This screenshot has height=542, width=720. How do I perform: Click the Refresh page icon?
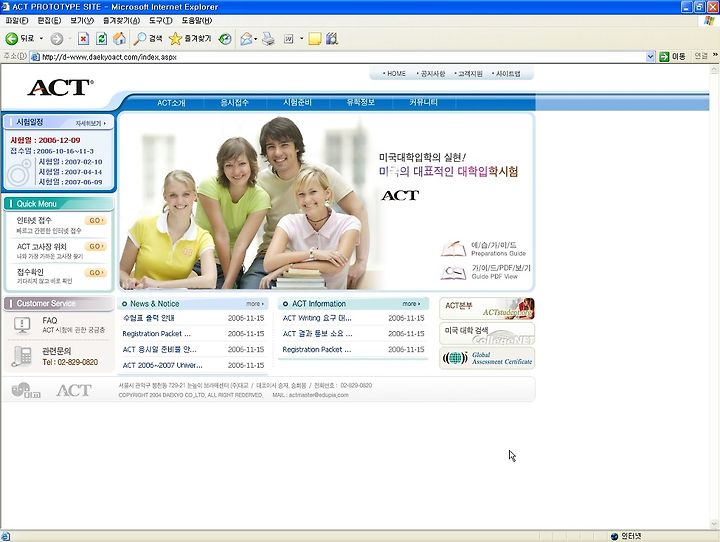point(101,39)
